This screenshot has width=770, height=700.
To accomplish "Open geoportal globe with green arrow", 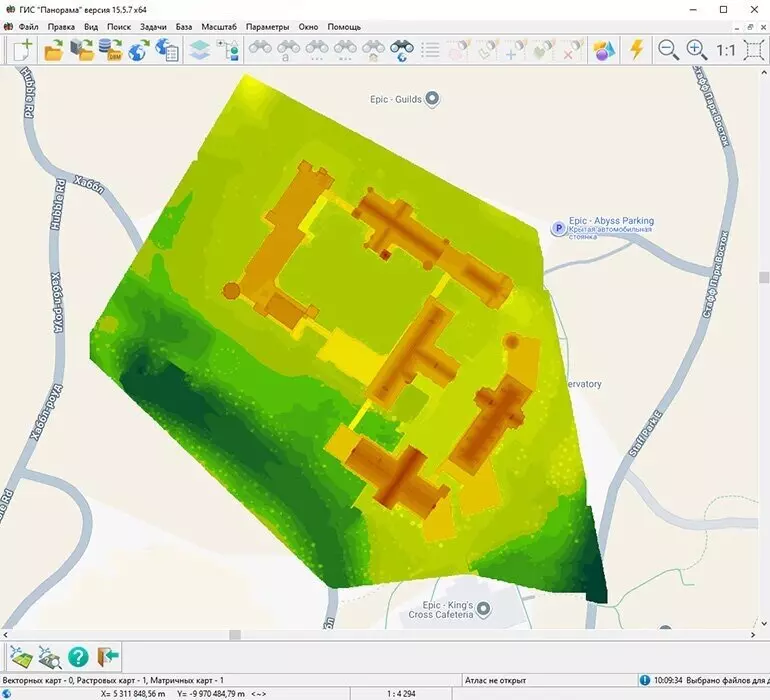I will coord(139,50).
